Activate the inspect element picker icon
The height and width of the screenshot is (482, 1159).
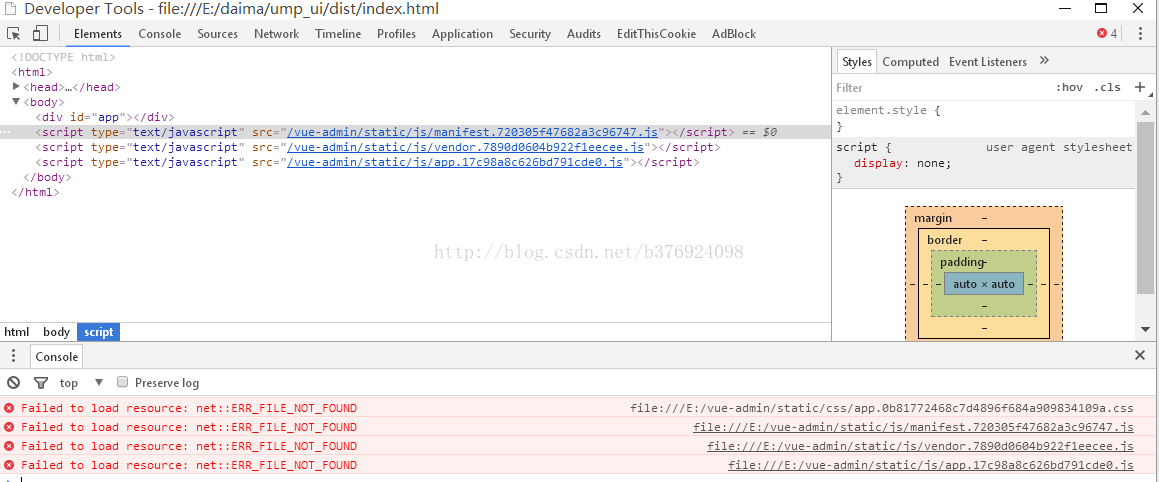click(13, 33)
